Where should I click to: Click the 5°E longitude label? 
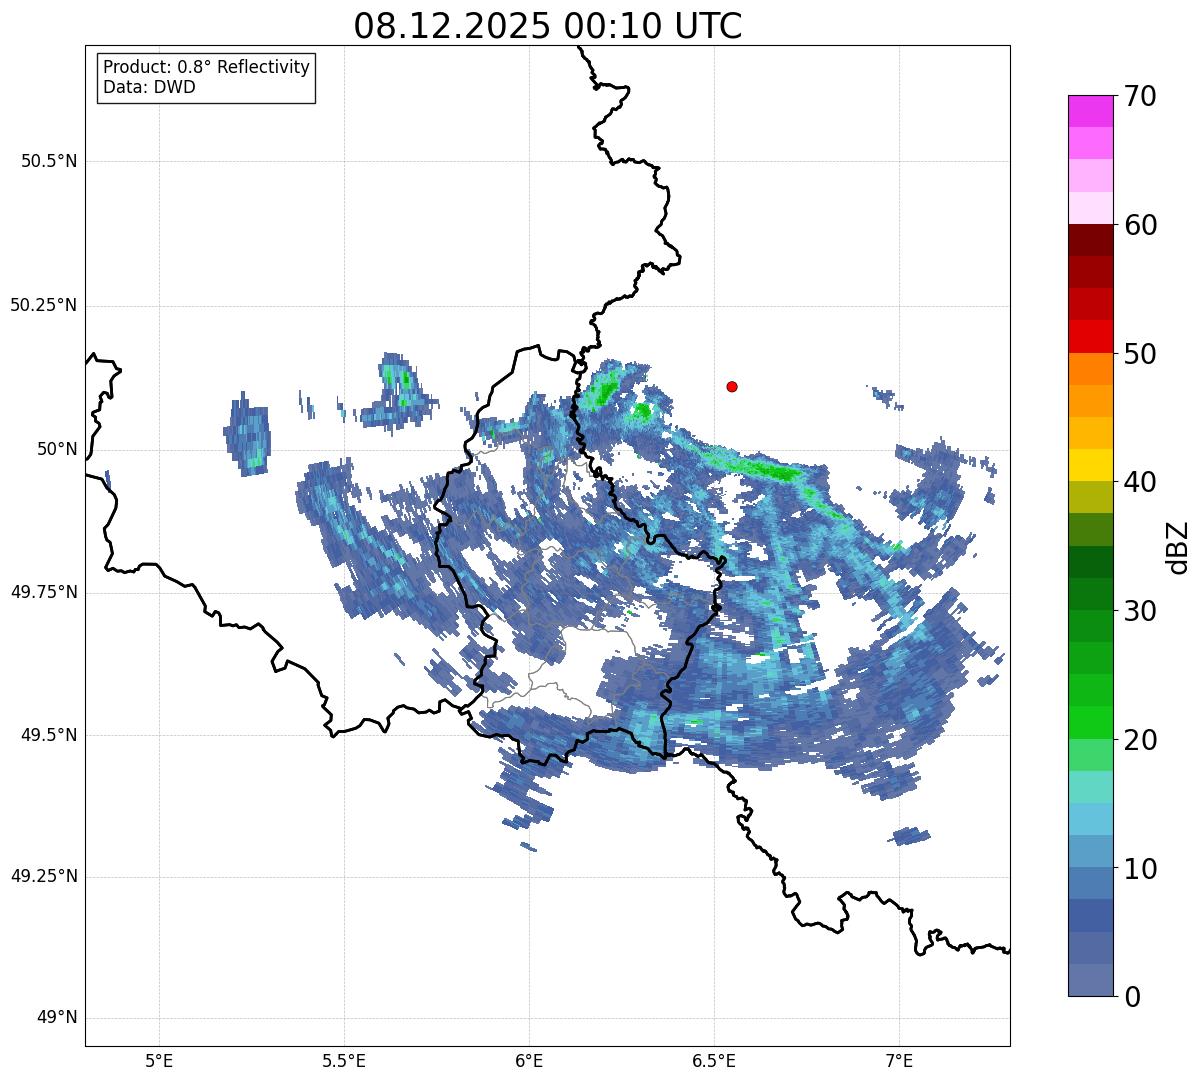pyautogui.click(x=159, y=1061)
